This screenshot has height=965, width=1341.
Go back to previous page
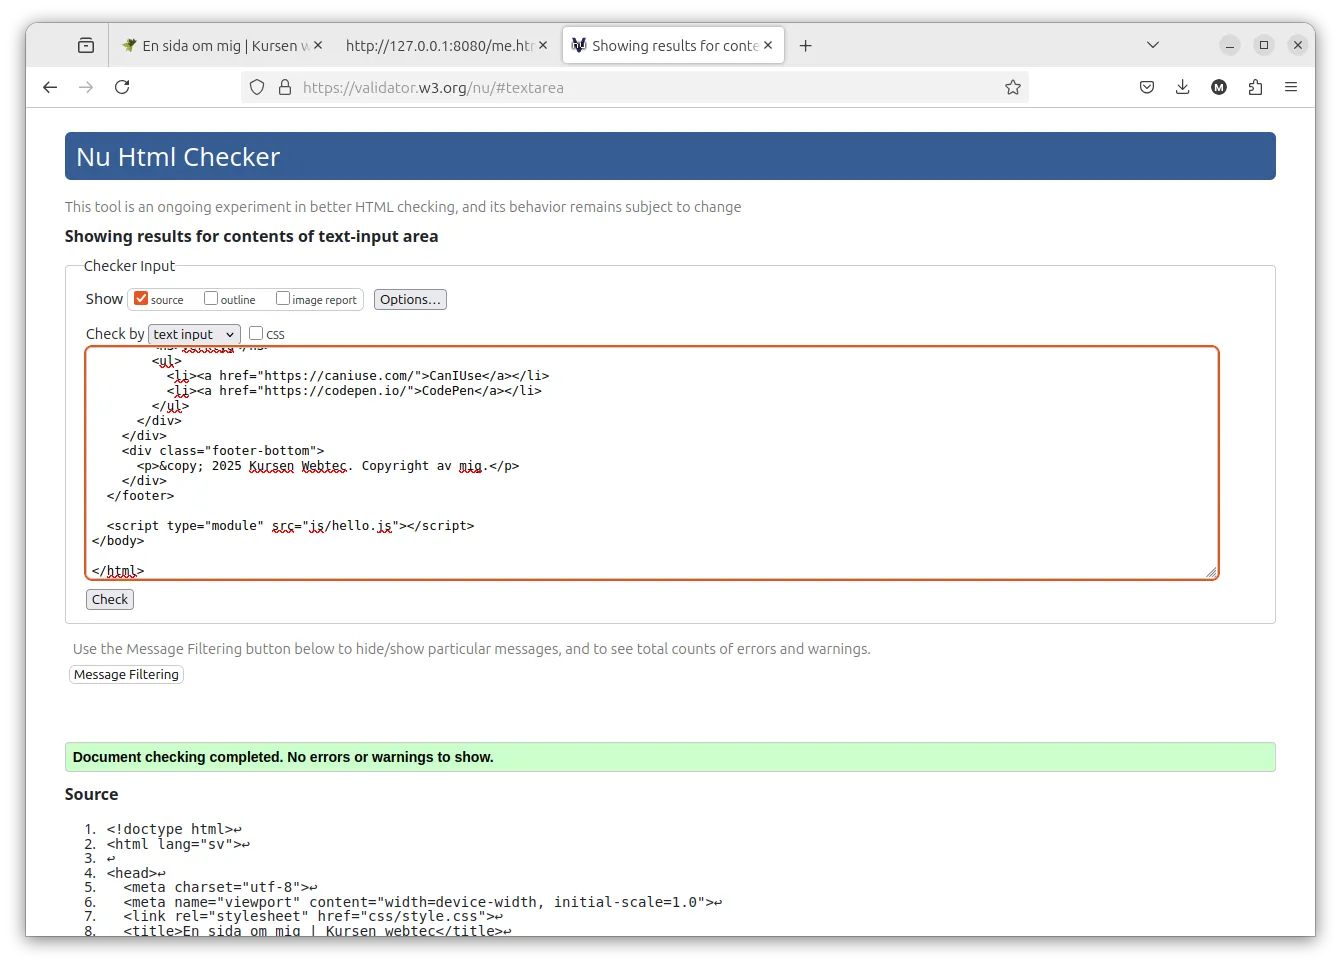pyautogui.click(x=50, y=87)
